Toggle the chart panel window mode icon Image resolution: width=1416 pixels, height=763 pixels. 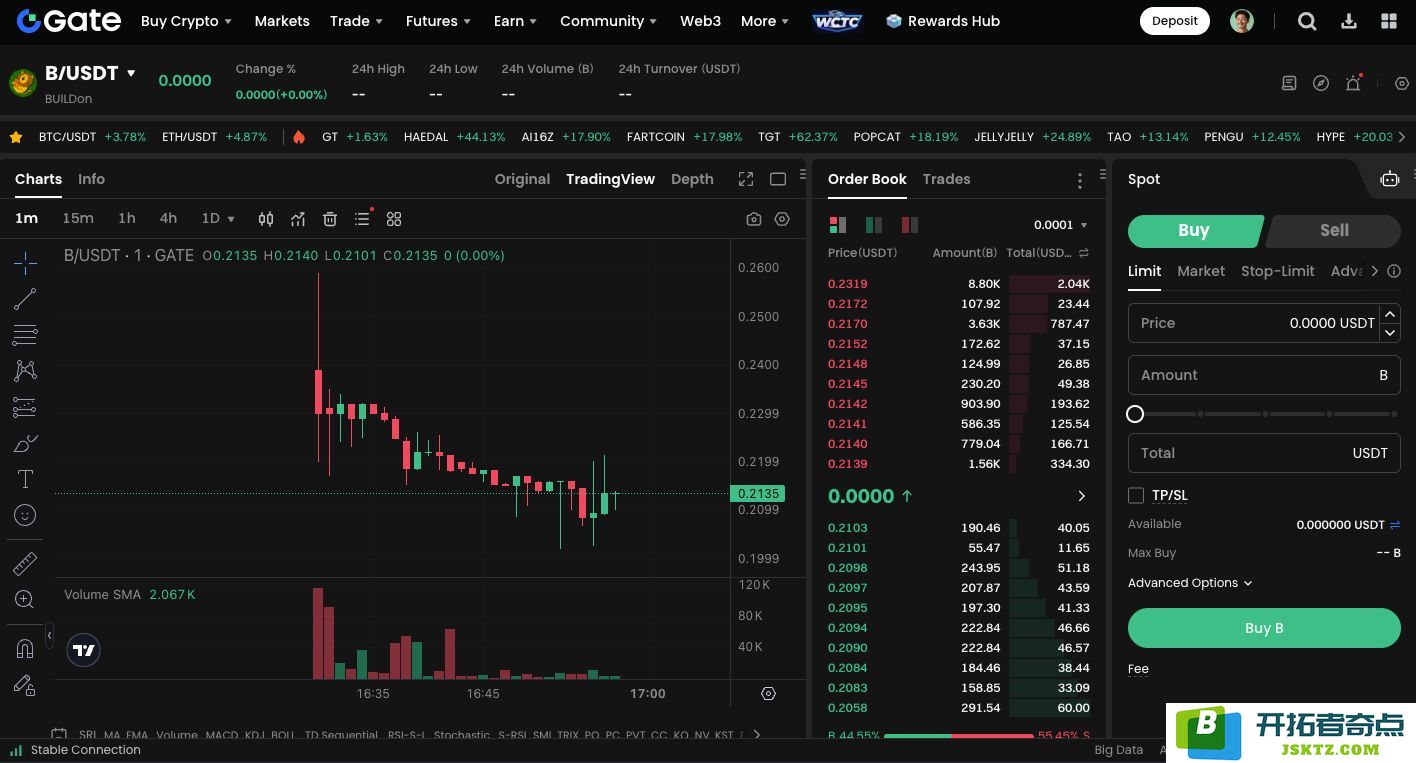click(x=778, y=179)
